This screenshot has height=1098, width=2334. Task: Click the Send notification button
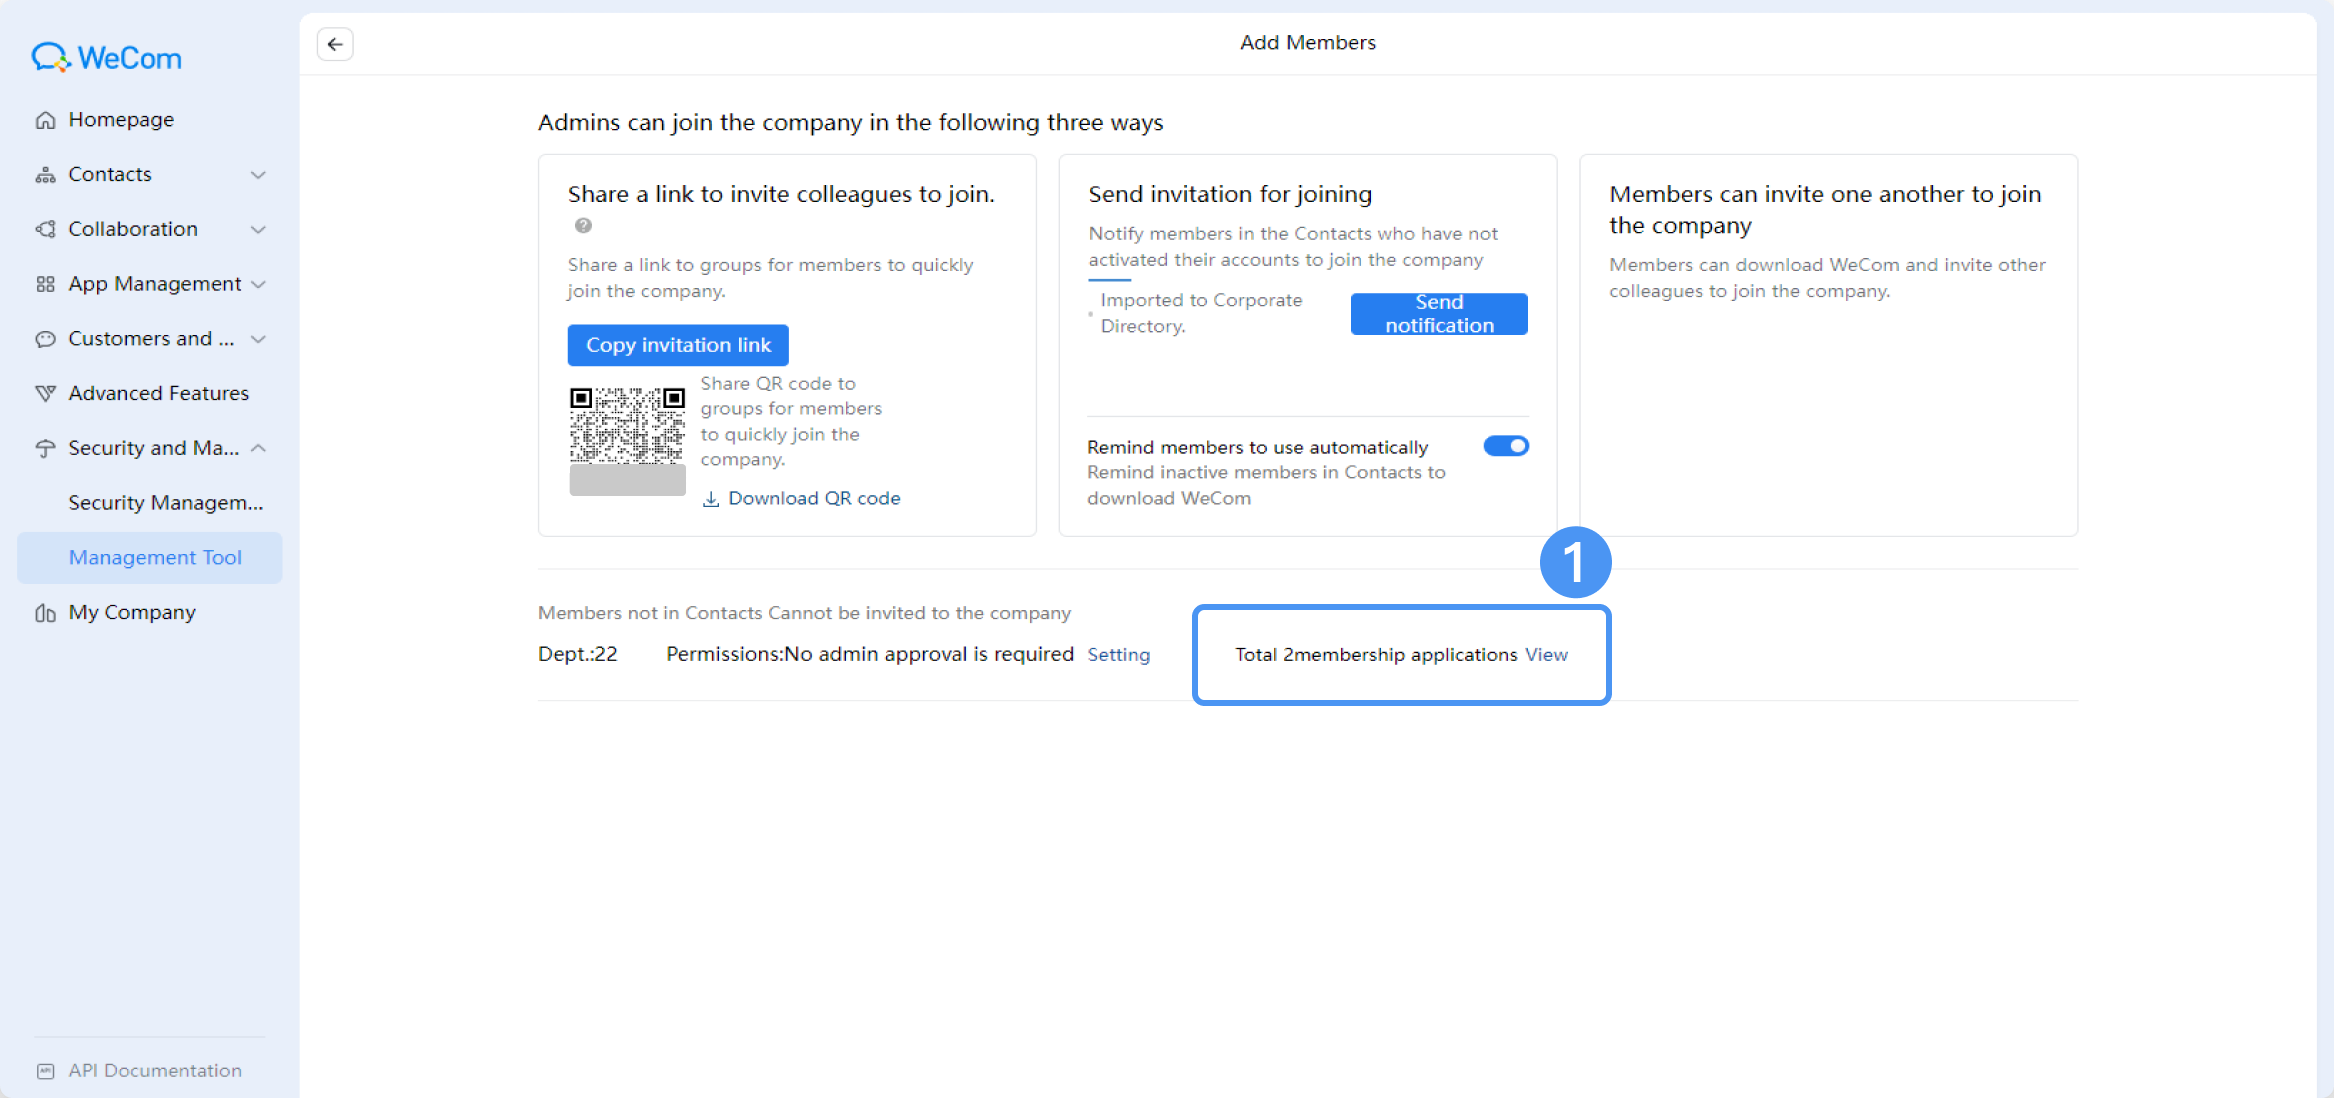(x=1439, y=314)
